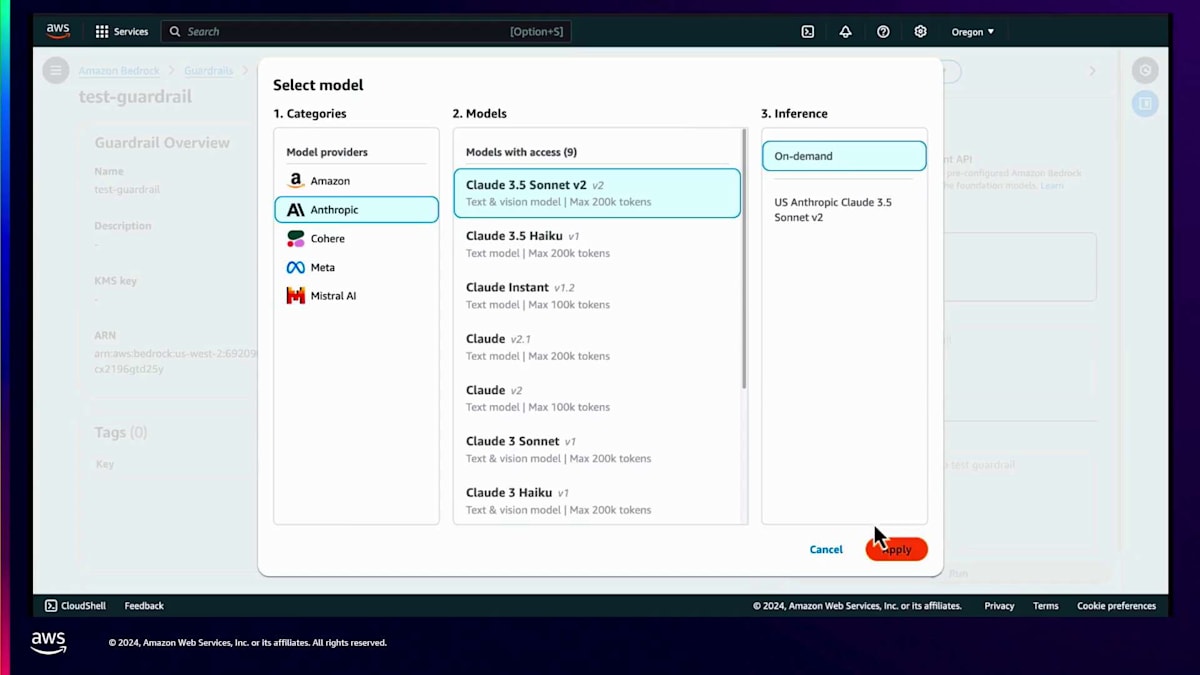Open the settings gear in the top bar
The height and width of the screenshot is (675, 1200).
pyautogui.click(x=920, y=32)
